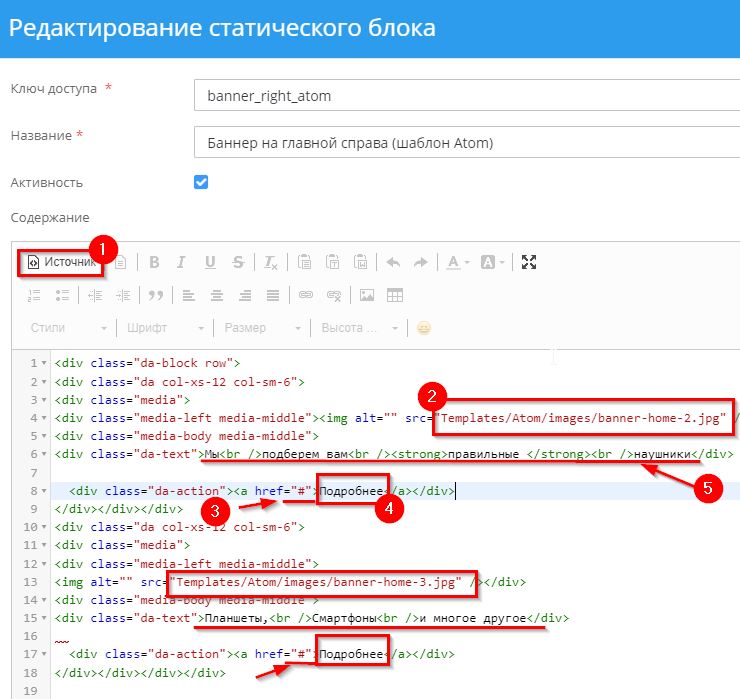Toggle bold formatting in editor toolbar

(x=154, y=262)
